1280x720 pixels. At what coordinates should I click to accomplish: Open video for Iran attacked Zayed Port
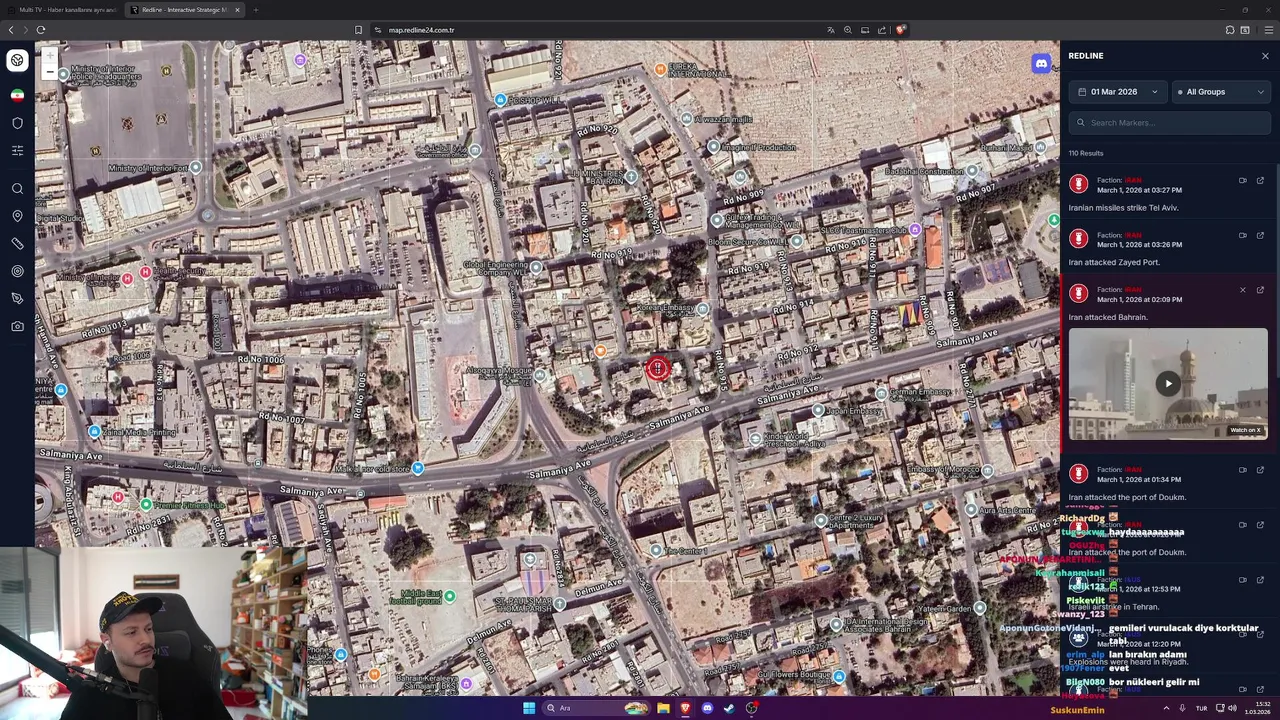coord(1243,236)
